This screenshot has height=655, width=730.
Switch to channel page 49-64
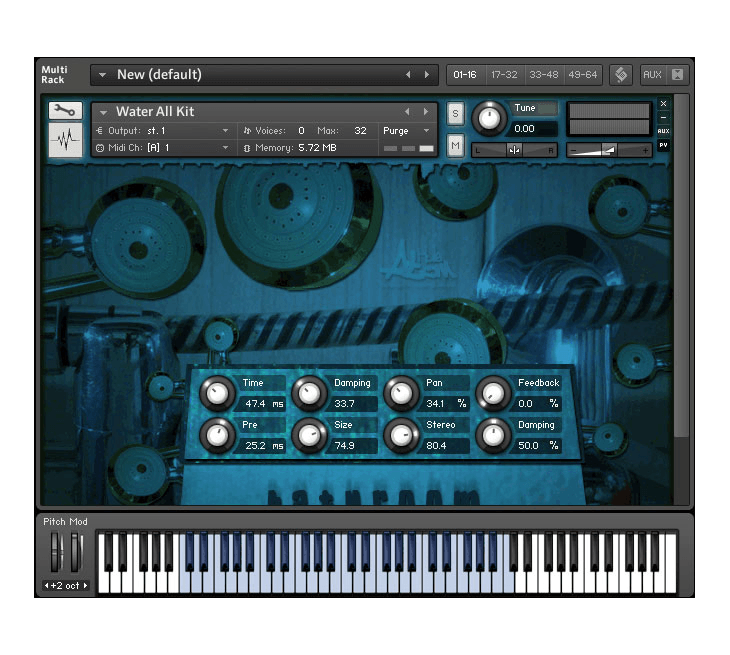pyautogui.click(x=582, y=75)
